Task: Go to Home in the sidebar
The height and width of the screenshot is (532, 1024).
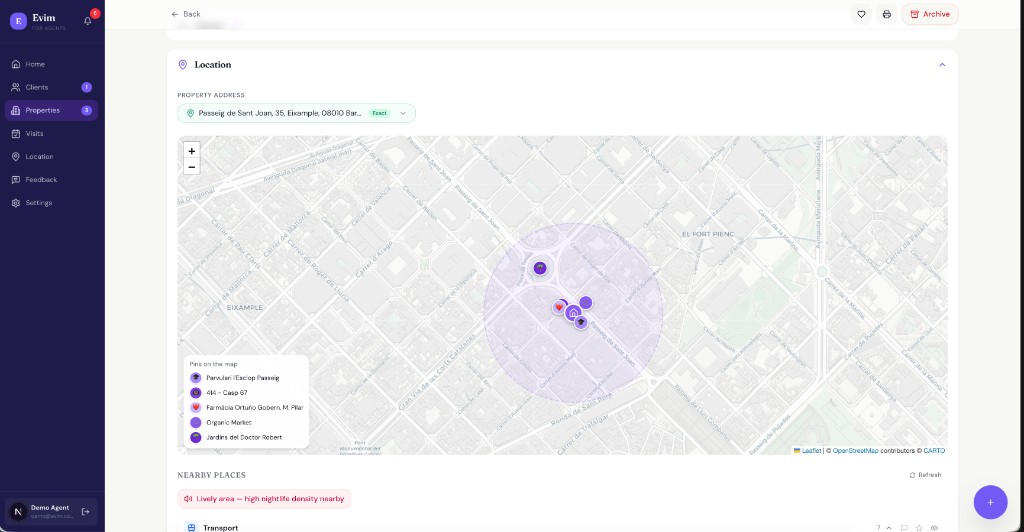Action: pyautogui.click(x=52, y=64)
